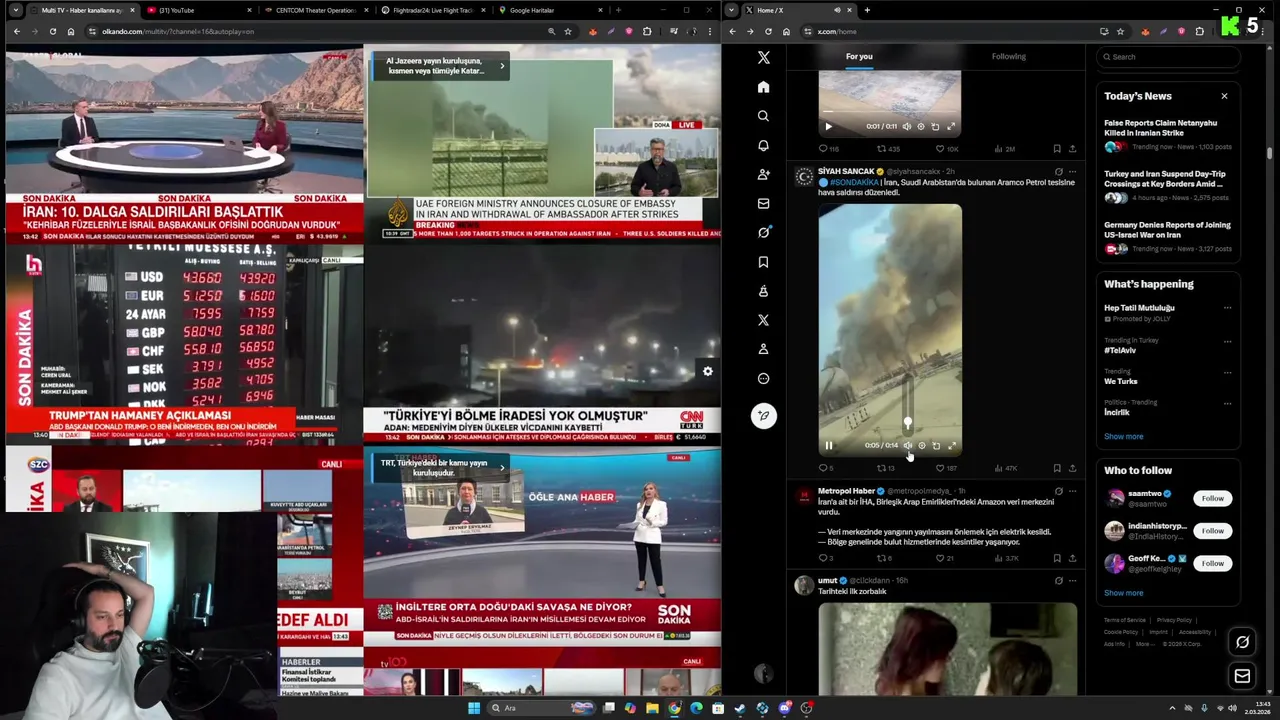Follow indianhistoryp...

click(x=1212, y=531)
